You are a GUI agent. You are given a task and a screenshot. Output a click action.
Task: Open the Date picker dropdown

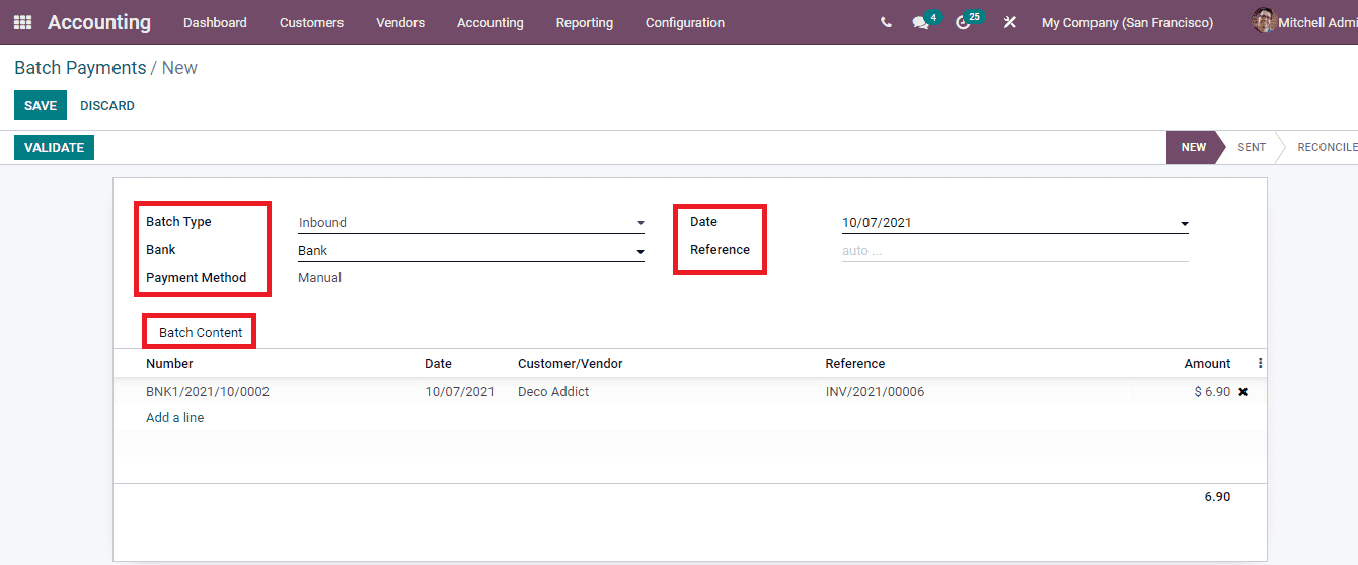click(x=1184, y=224)
